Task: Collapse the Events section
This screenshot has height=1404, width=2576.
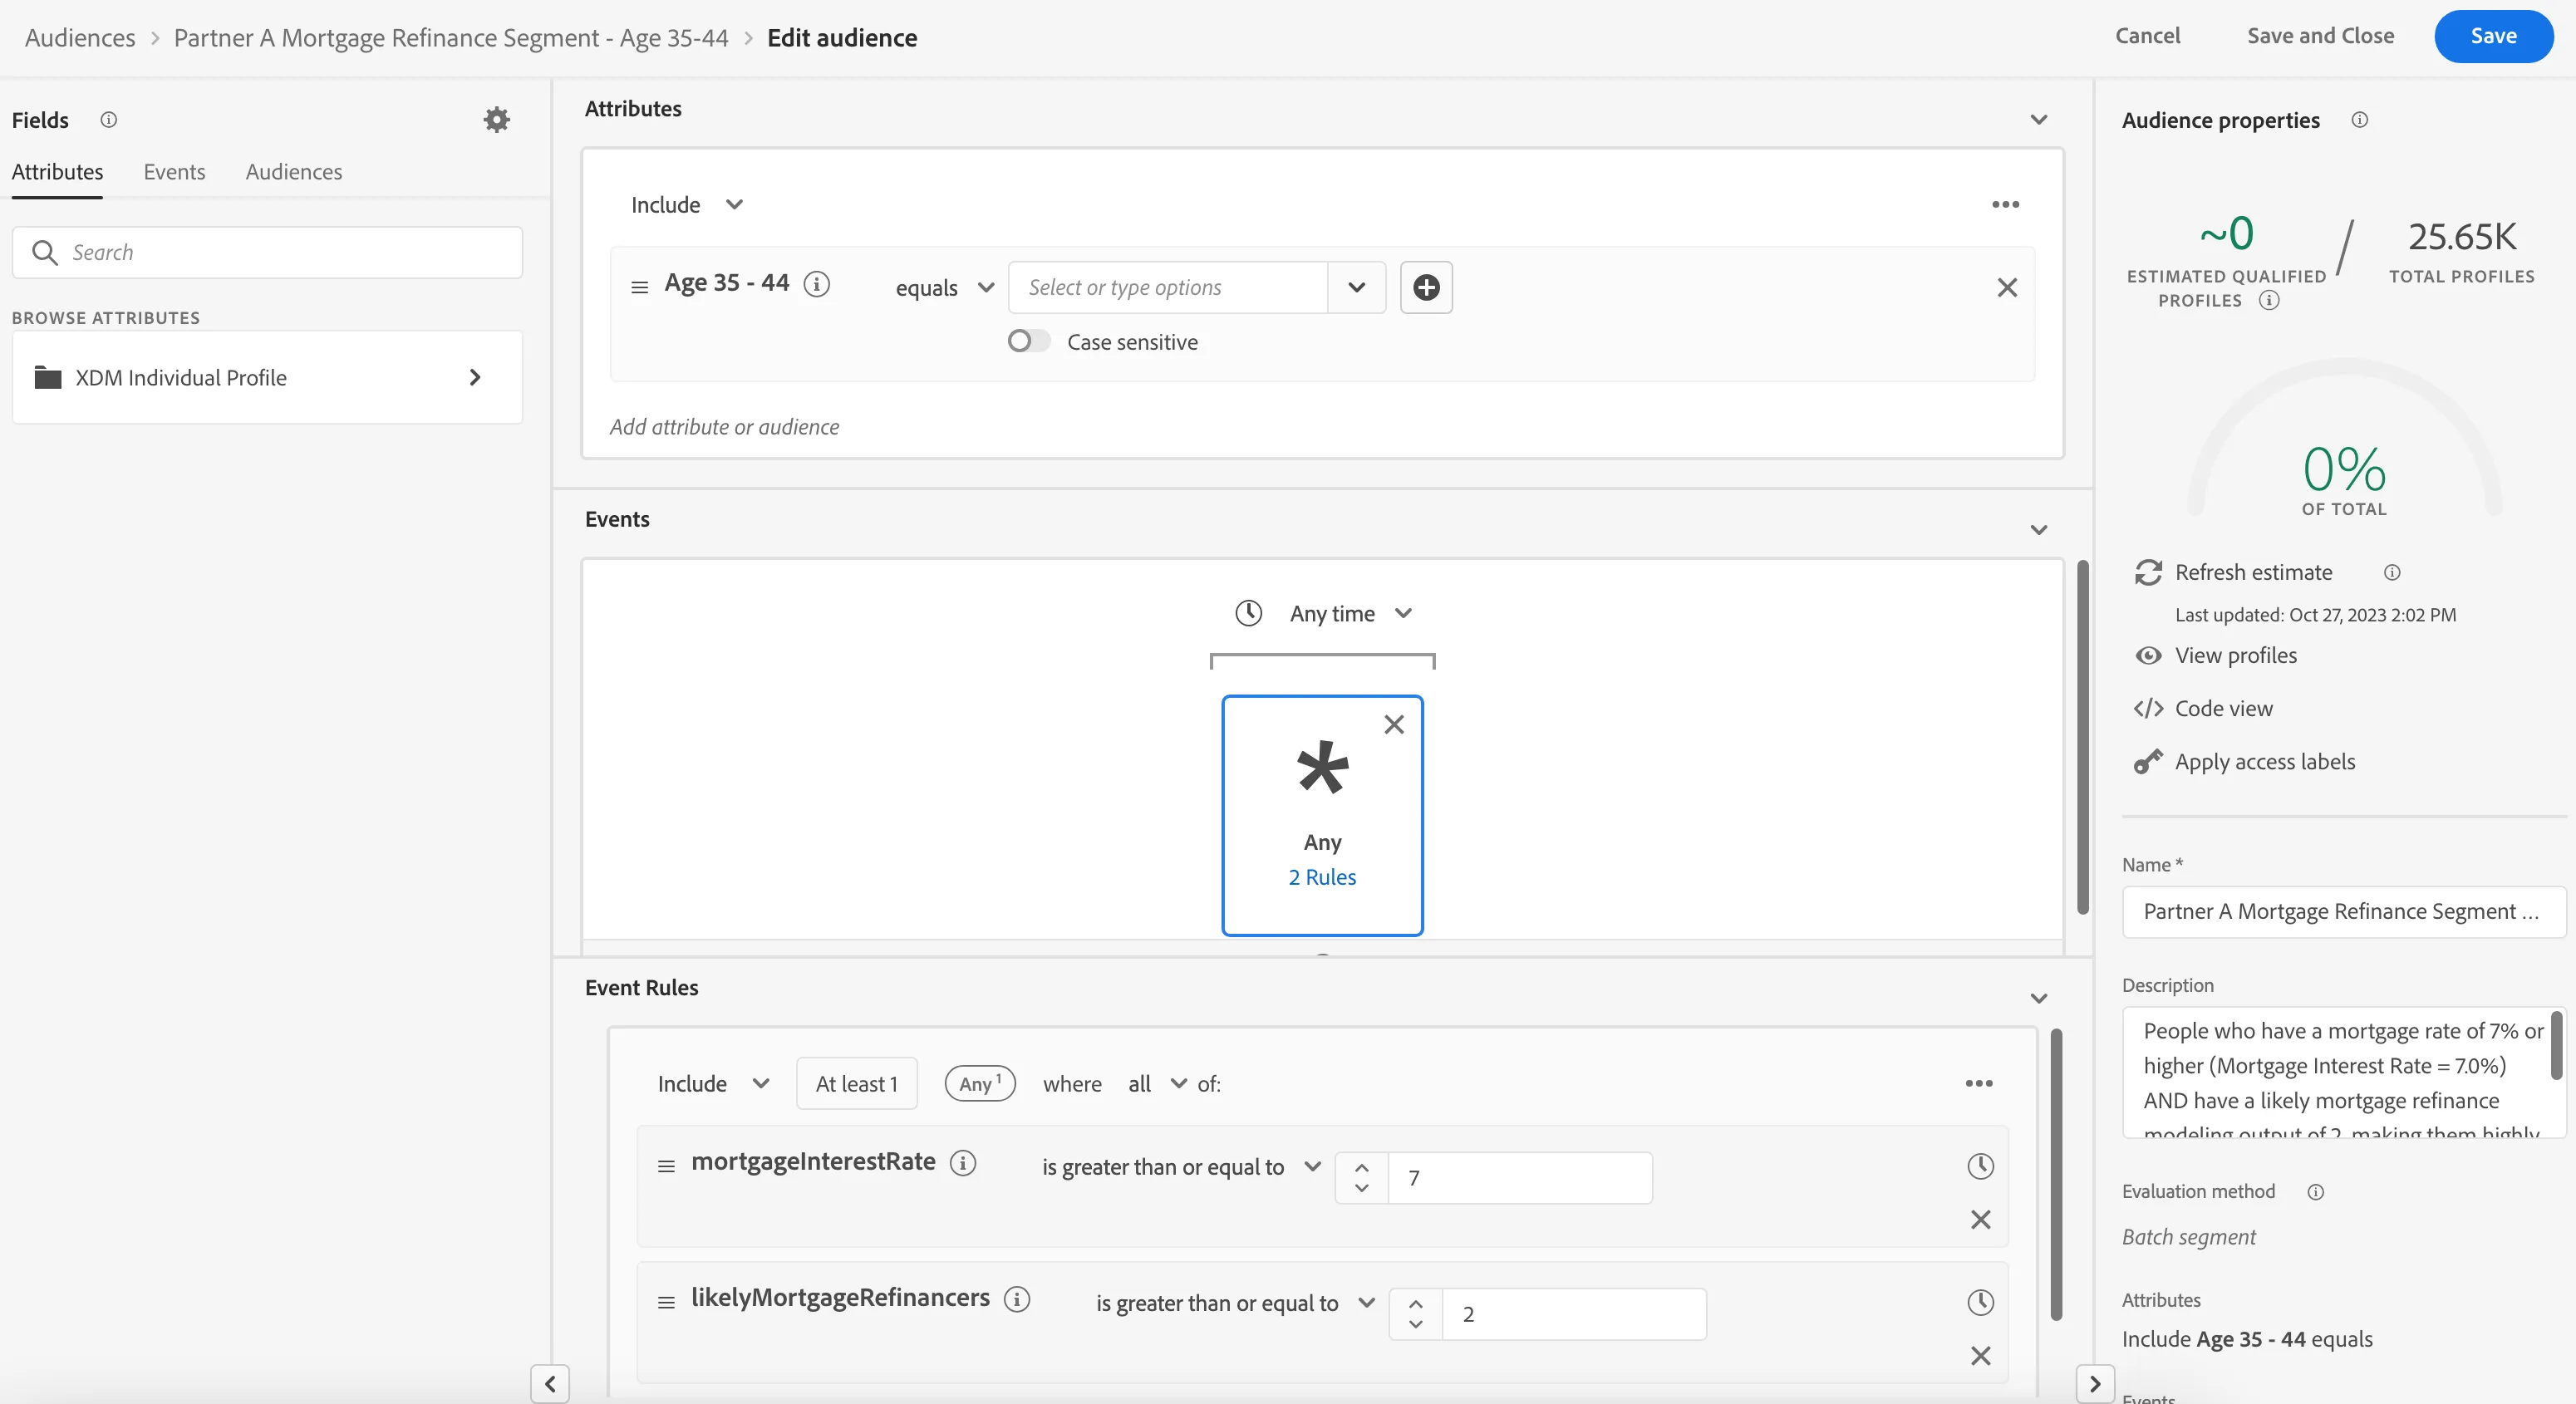Action: (x=2039, y=530)
